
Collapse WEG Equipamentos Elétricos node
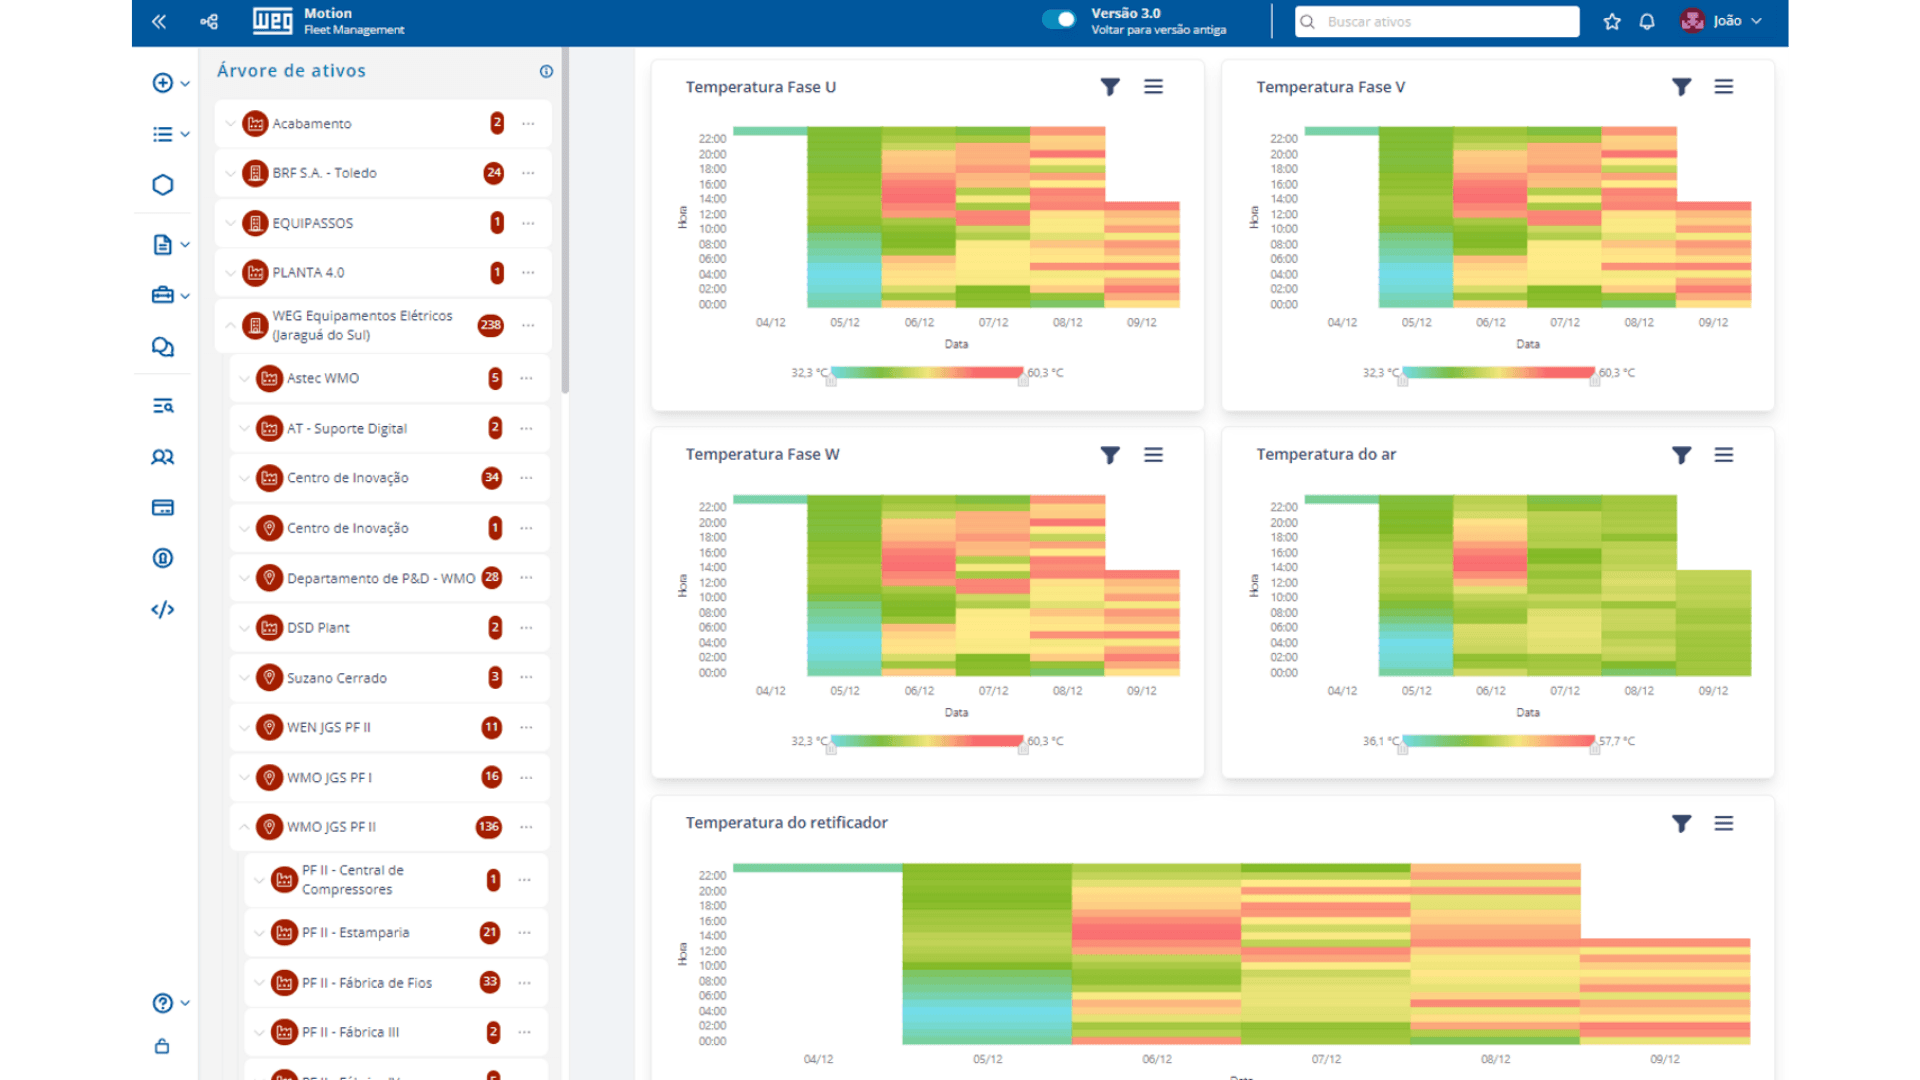[231, 325]
